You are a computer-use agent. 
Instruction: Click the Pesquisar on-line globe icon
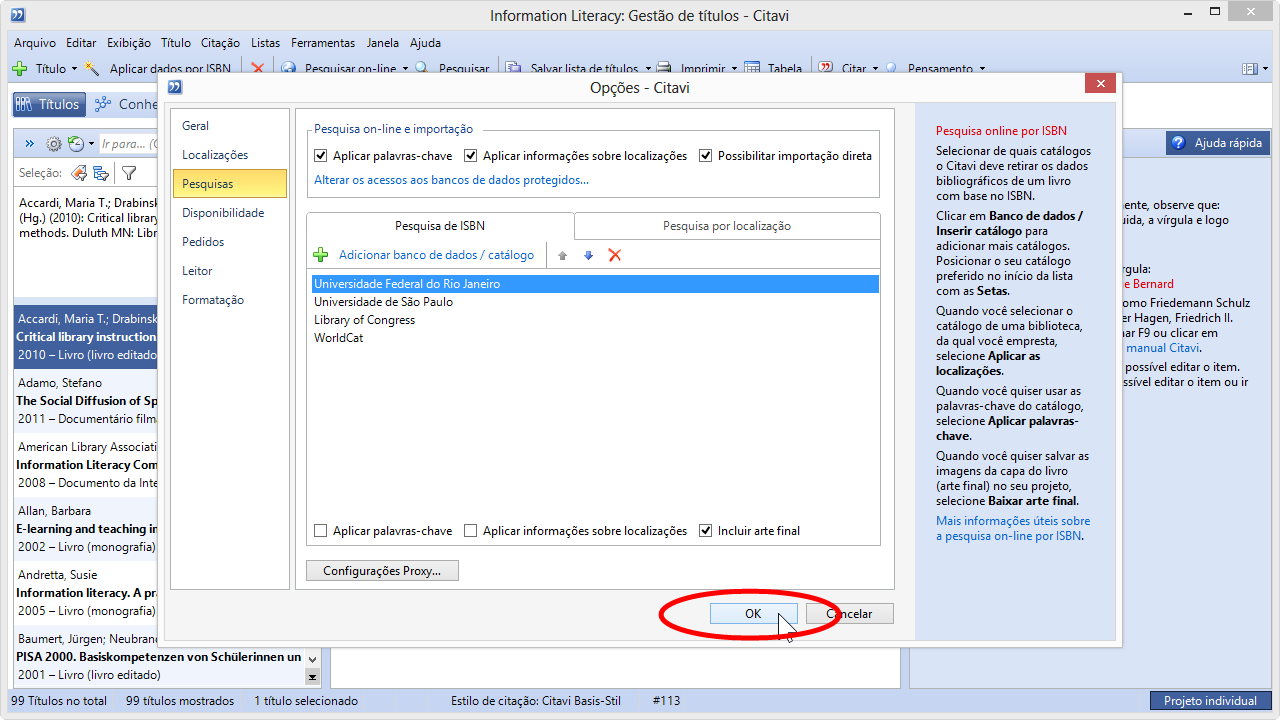(288, 69)
